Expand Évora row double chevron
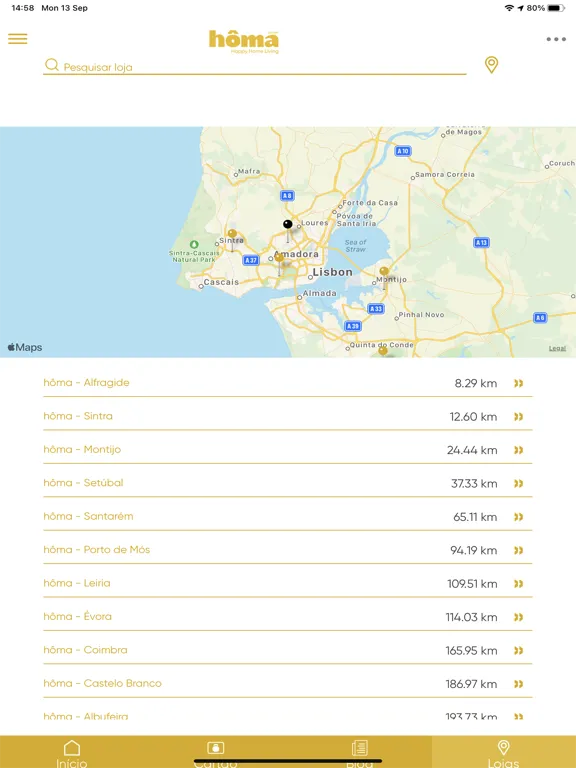Viewport: 576px width, 768px height. 518,617
